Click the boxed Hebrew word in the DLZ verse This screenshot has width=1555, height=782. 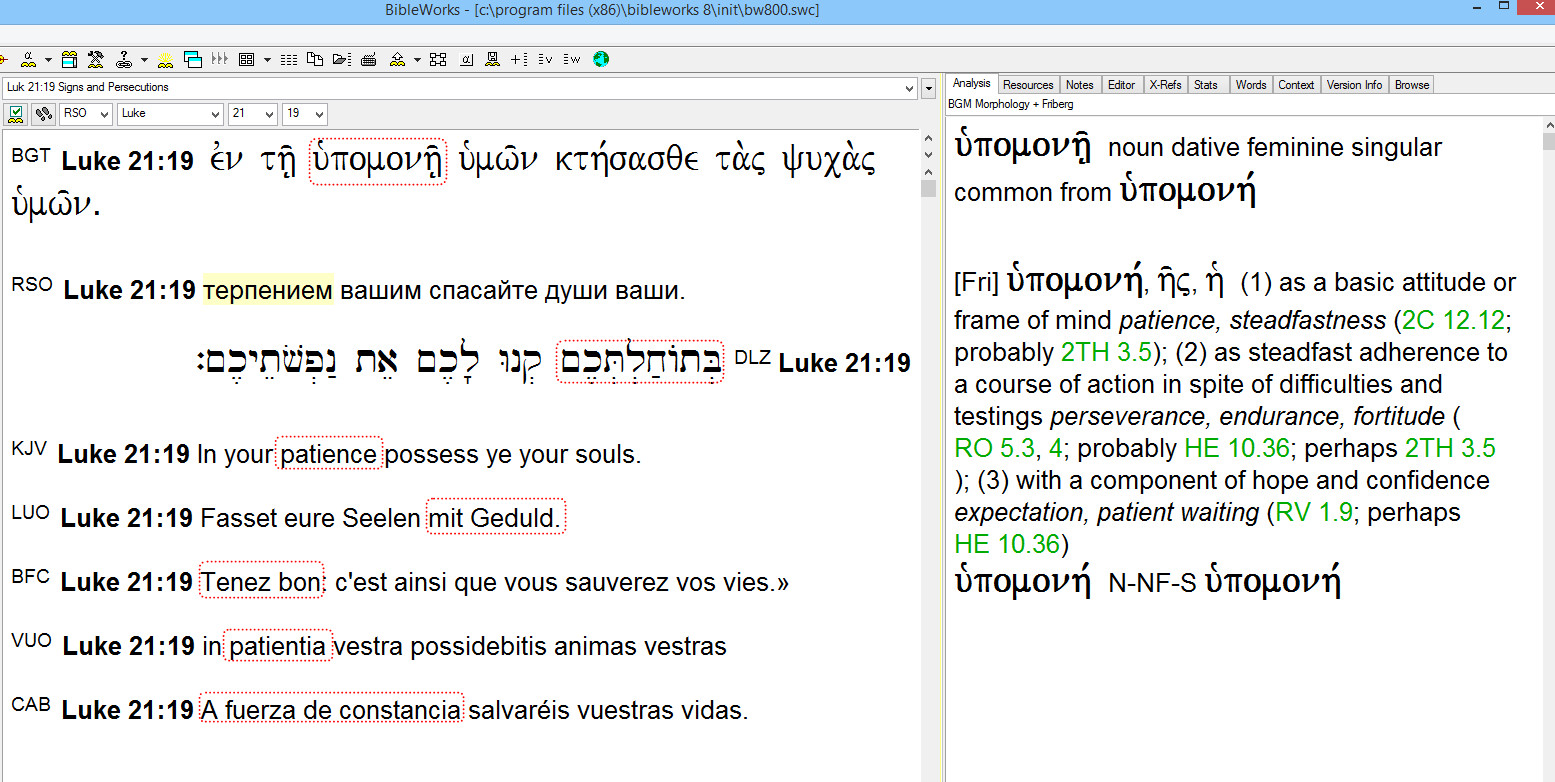pos(639,362)
